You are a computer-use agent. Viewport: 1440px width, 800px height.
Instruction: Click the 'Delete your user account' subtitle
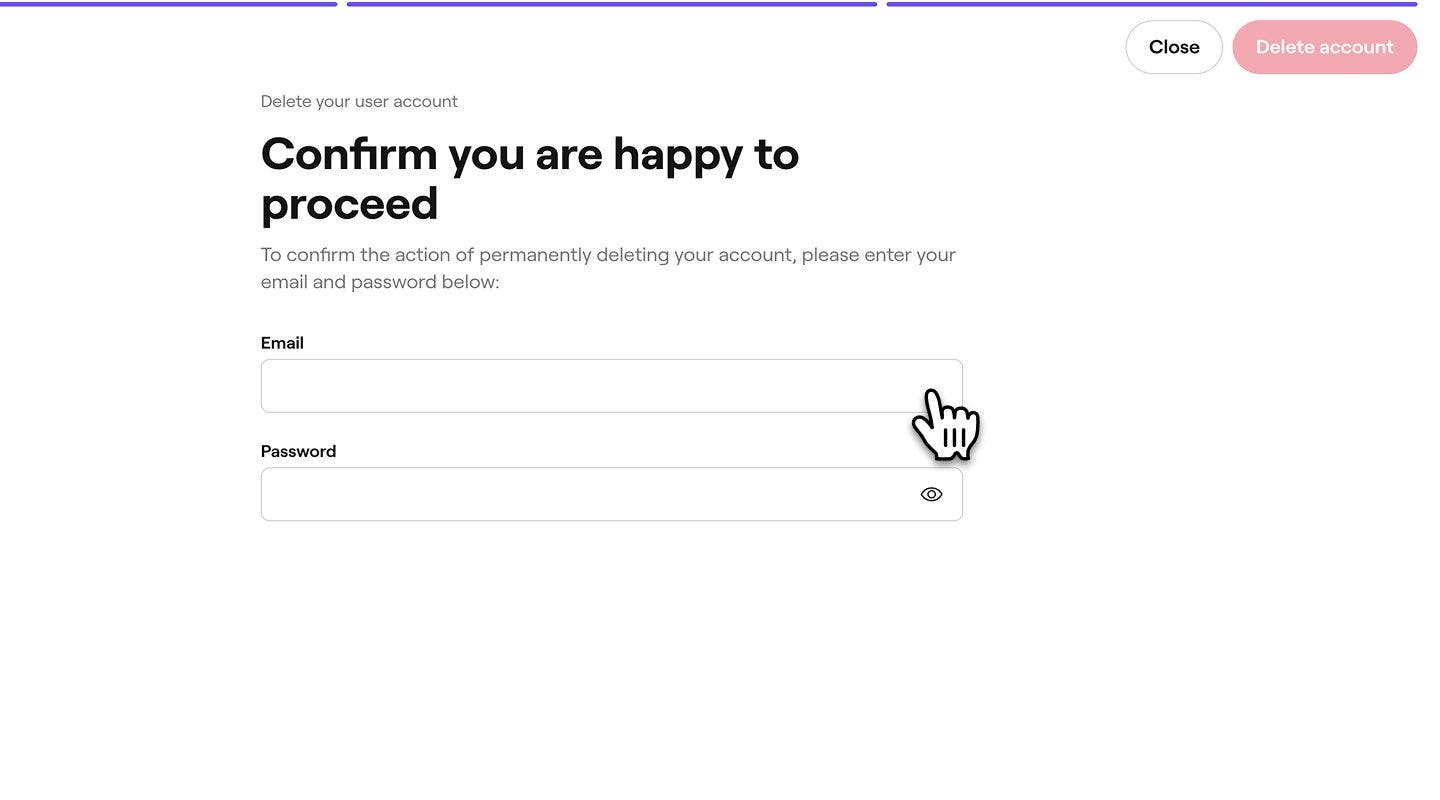tap(359, 101)
